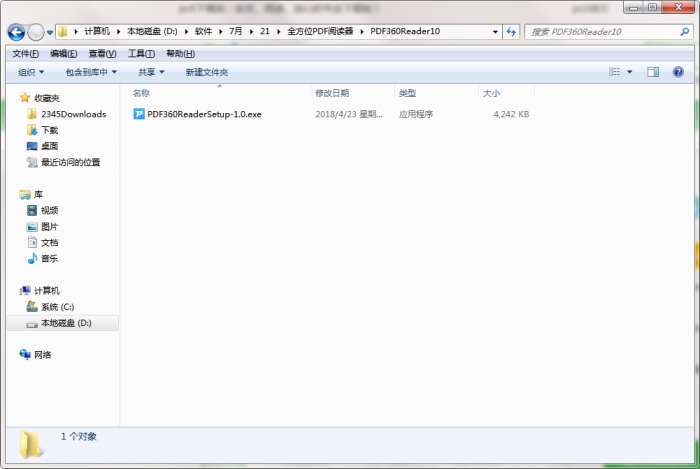
Task: Select 库 in the navigation pane
Action: click(x=38, y=195)
